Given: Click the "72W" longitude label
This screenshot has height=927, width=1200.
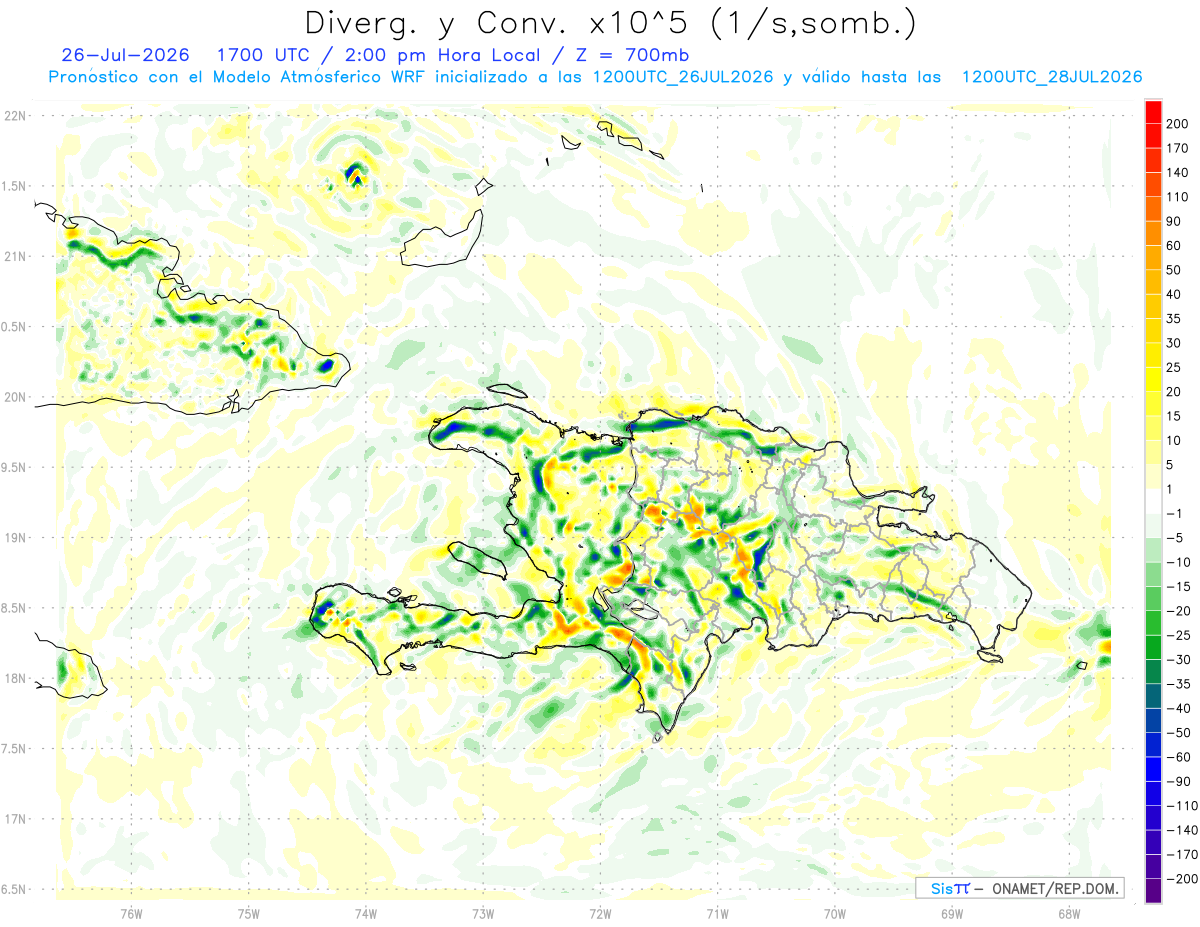Looking at the screenshot, I should point(600,913).
